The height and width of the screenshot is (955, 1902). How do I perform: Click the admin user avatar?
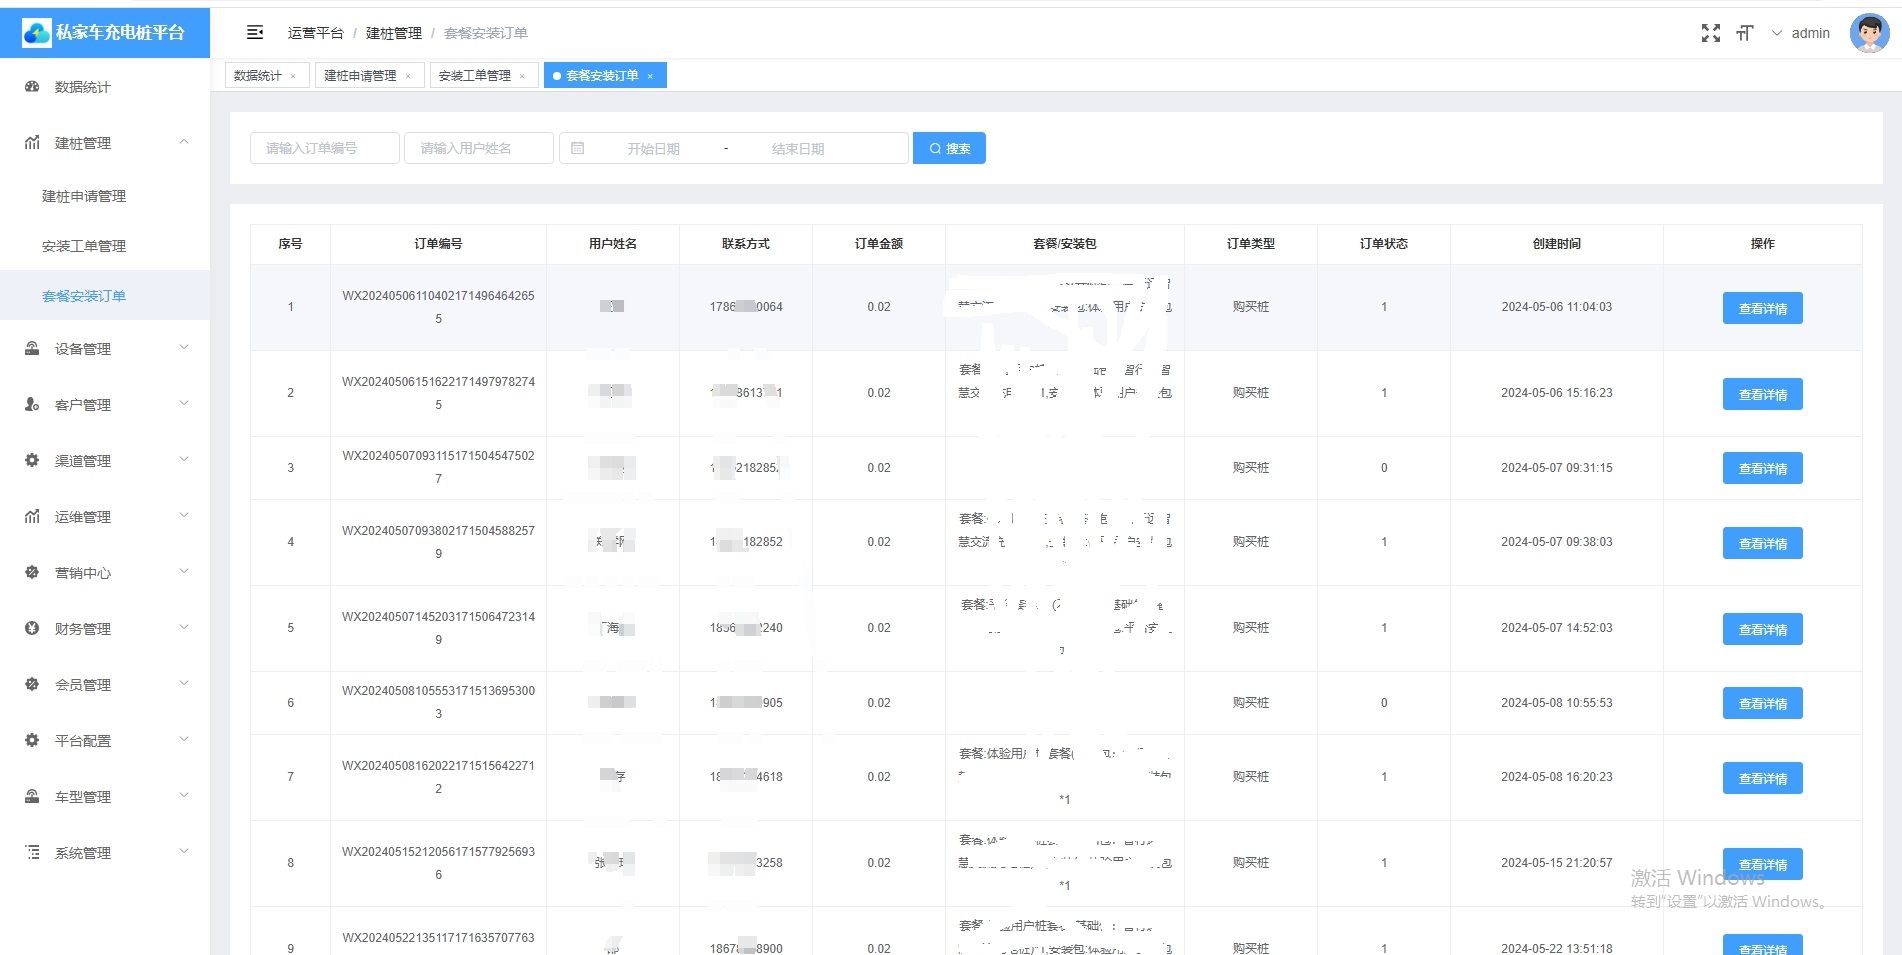1869,33
